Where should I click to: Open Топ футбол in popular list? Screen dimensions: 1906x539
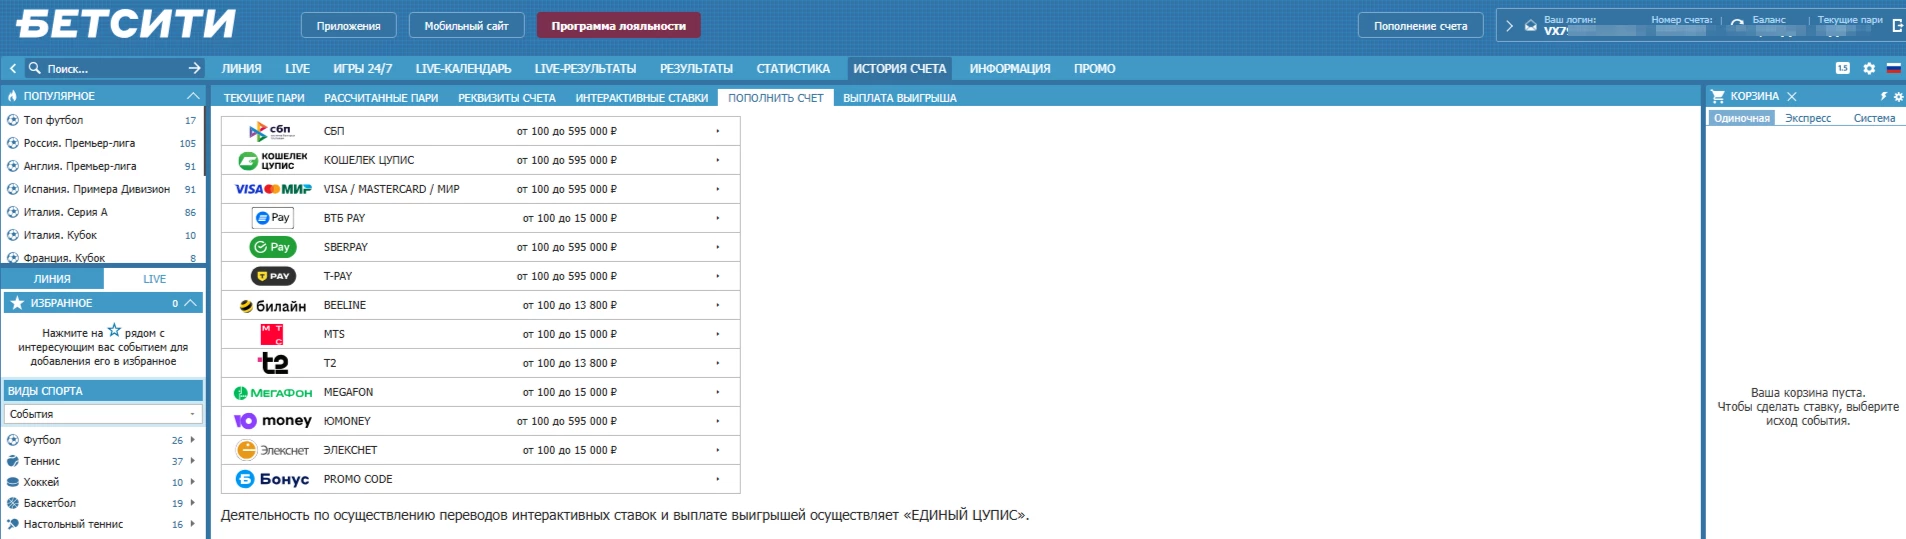(x=53, y=120)
